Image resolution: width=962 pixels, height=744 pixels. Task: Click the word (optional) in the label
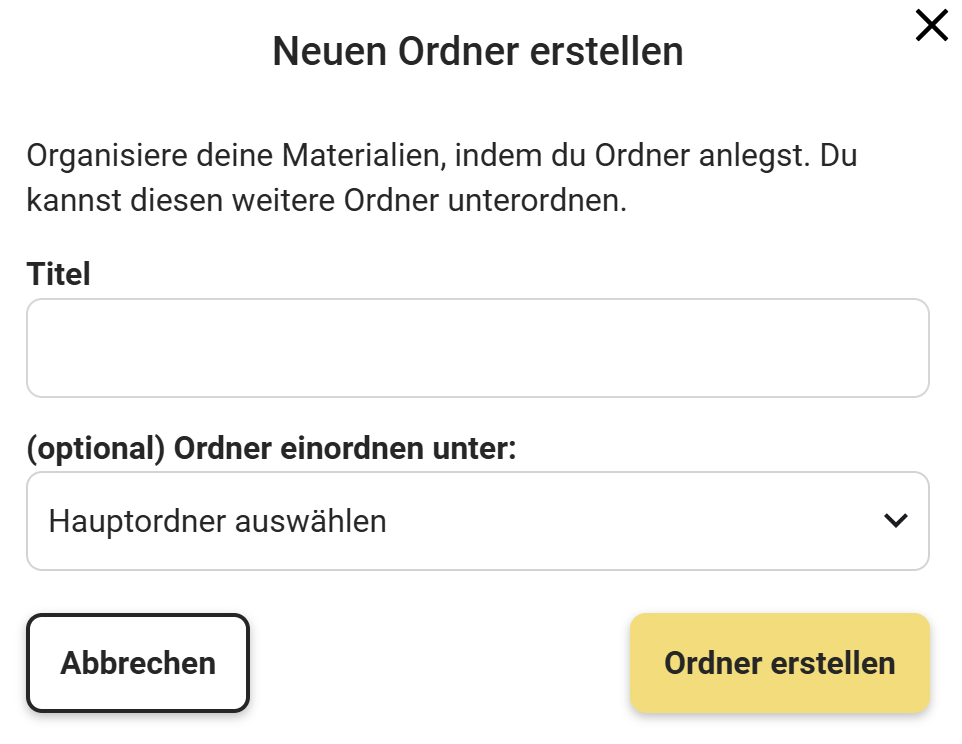point(95,449)
